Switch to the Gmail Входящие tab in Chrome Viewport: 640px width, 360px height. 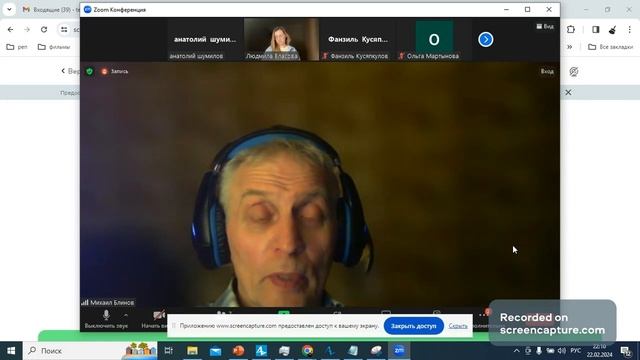[x=50, y=9]
